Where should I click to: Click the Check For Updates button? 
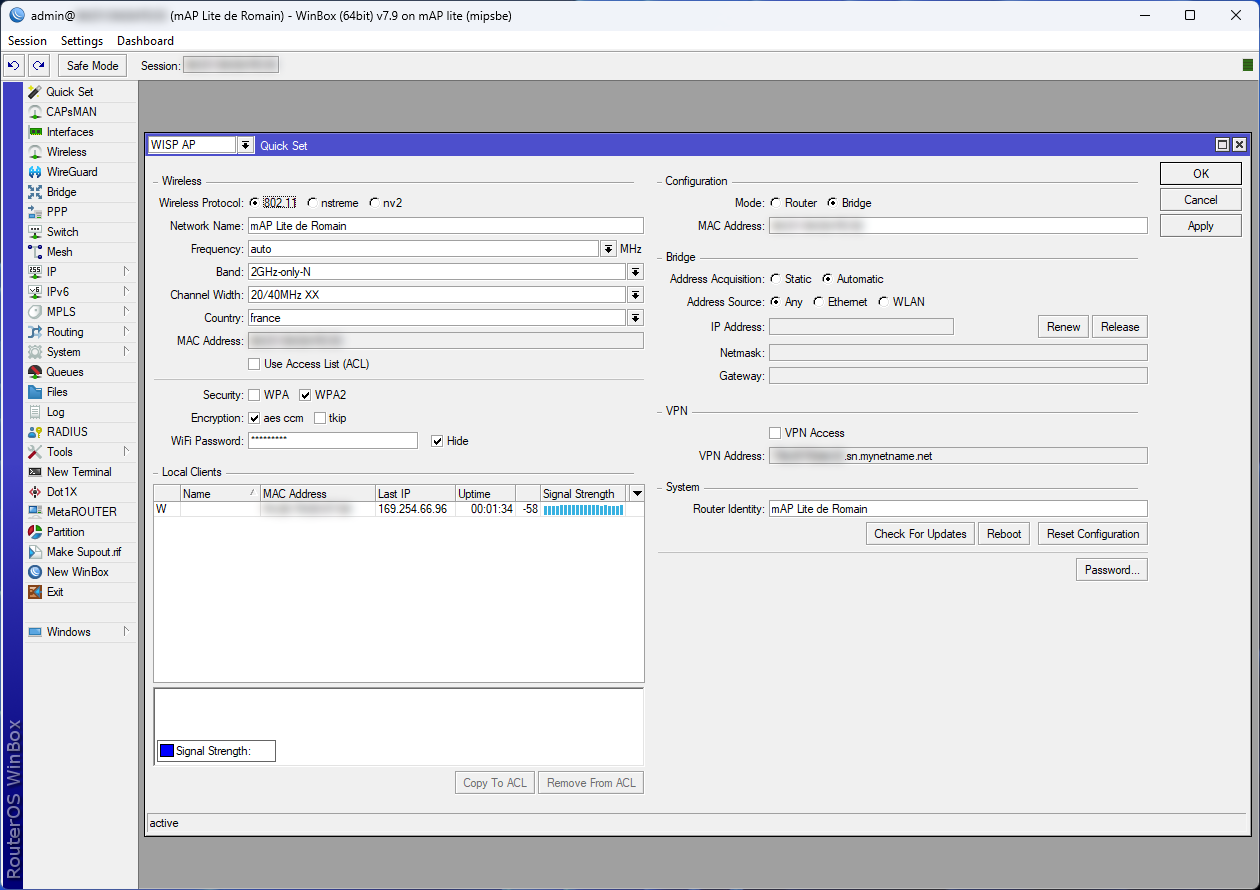tap(919, 534)
